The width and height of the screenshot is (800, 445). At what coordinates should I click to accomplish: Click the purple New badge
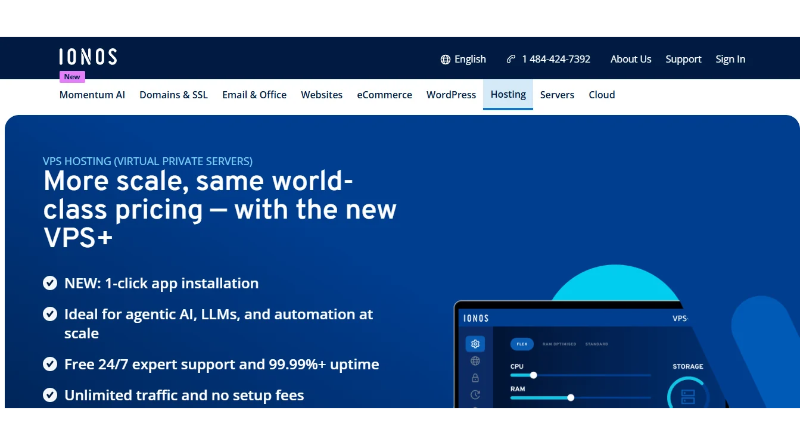tap(72, 77)
